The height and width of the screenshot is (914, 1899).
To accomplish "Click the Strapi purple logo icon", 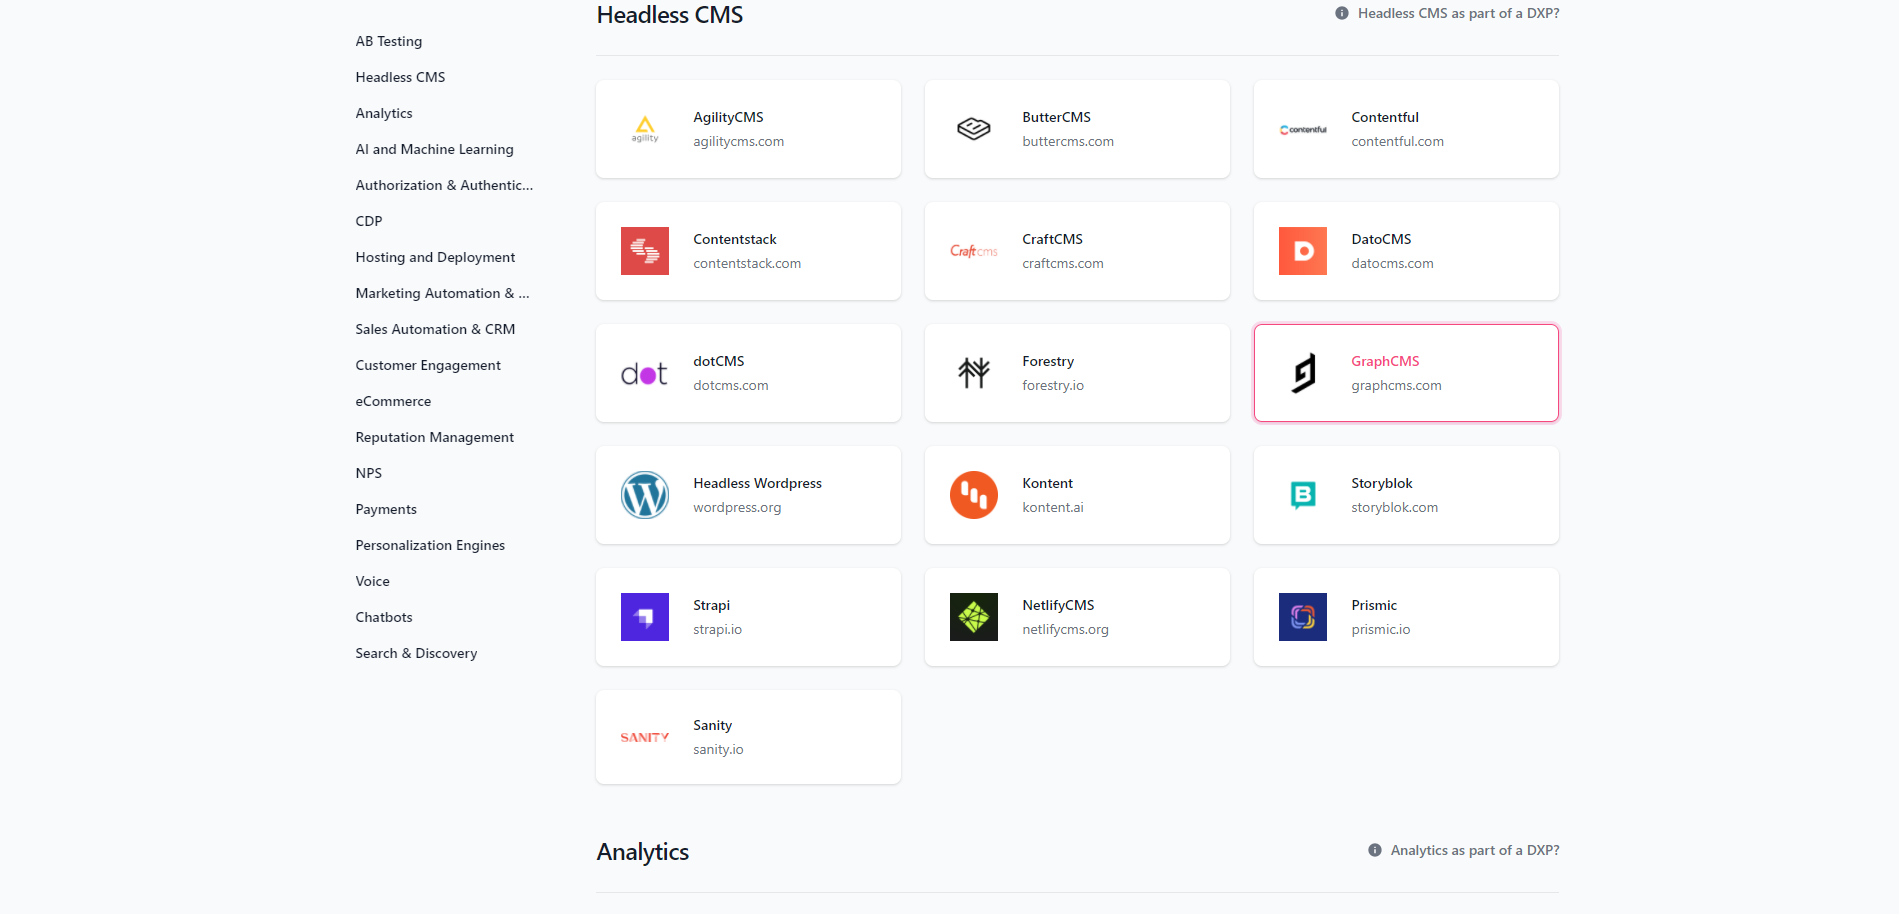I will [645, 617].
